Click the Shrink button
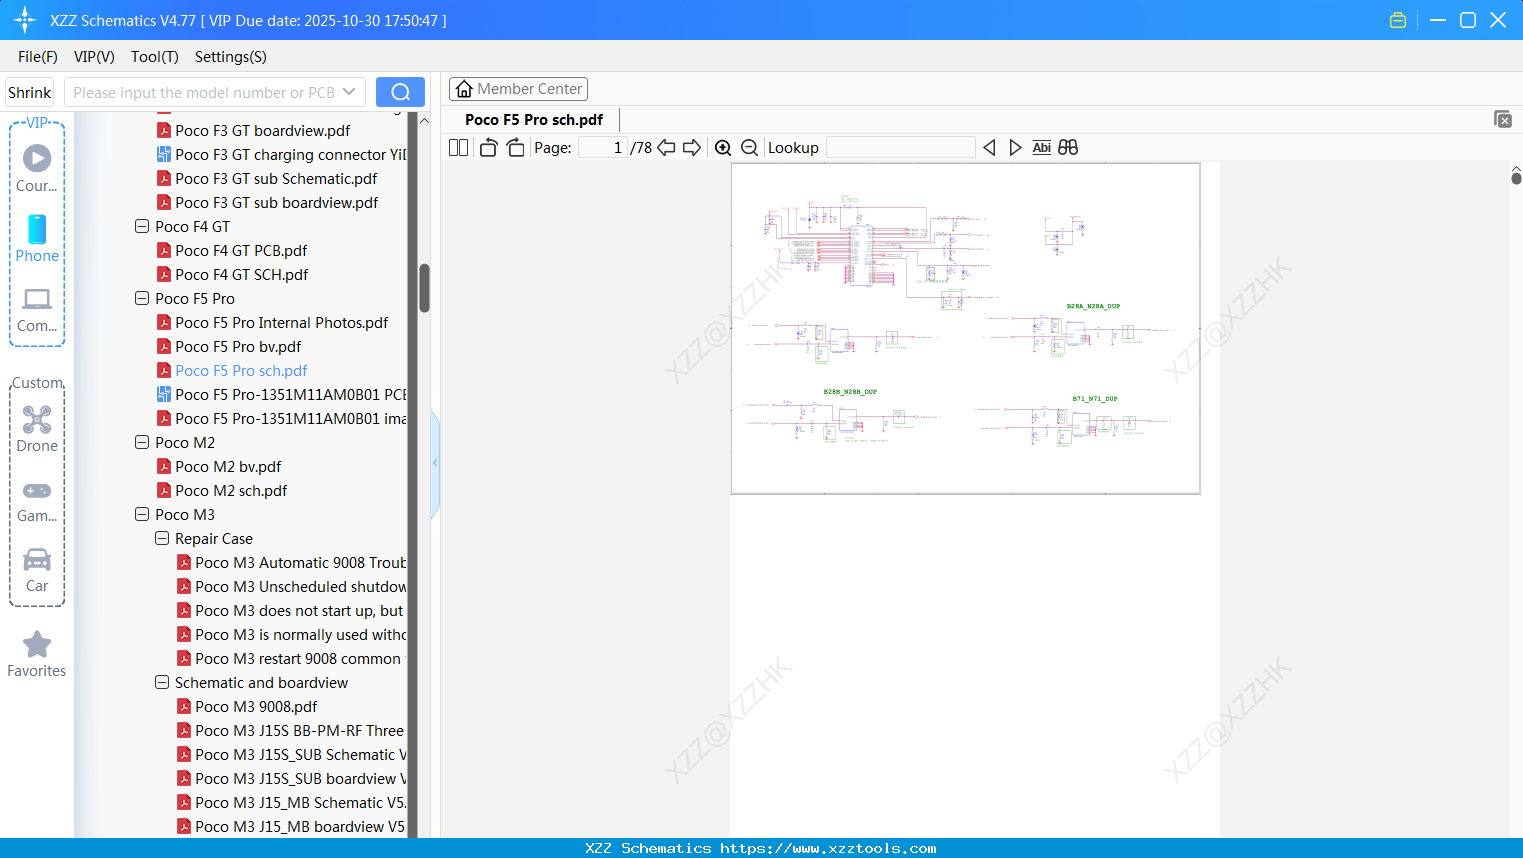 (x=30, y=92)
